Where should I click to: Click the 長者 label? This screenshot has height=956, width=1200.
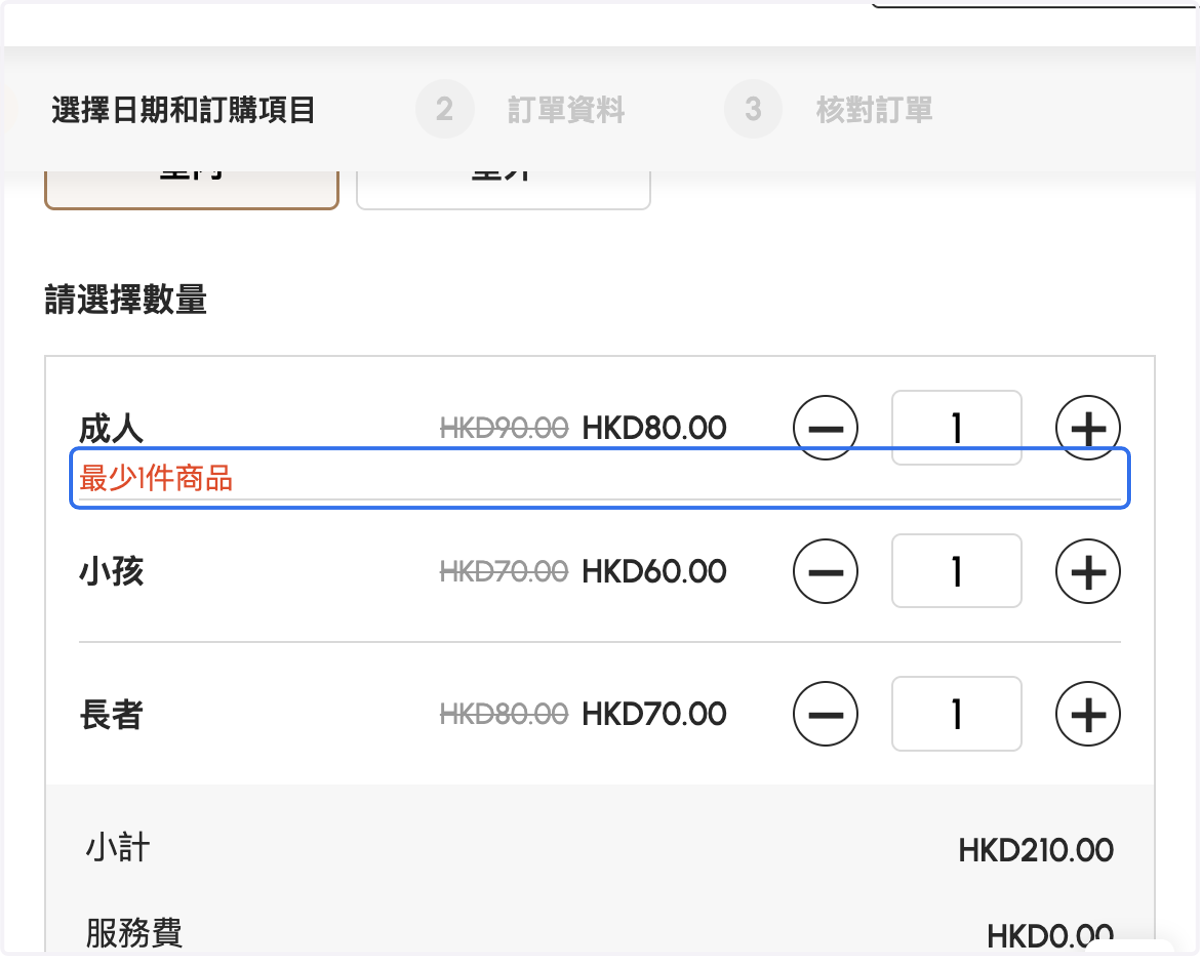111,715
